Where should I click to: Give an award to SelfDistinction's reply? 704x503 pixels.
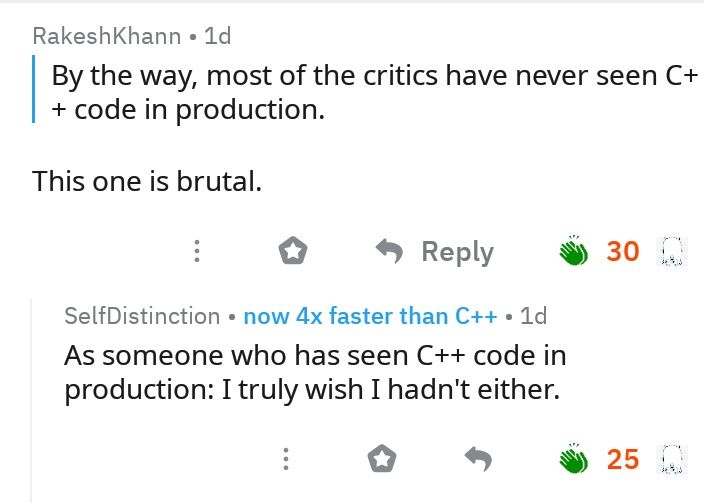pos(382,458)
